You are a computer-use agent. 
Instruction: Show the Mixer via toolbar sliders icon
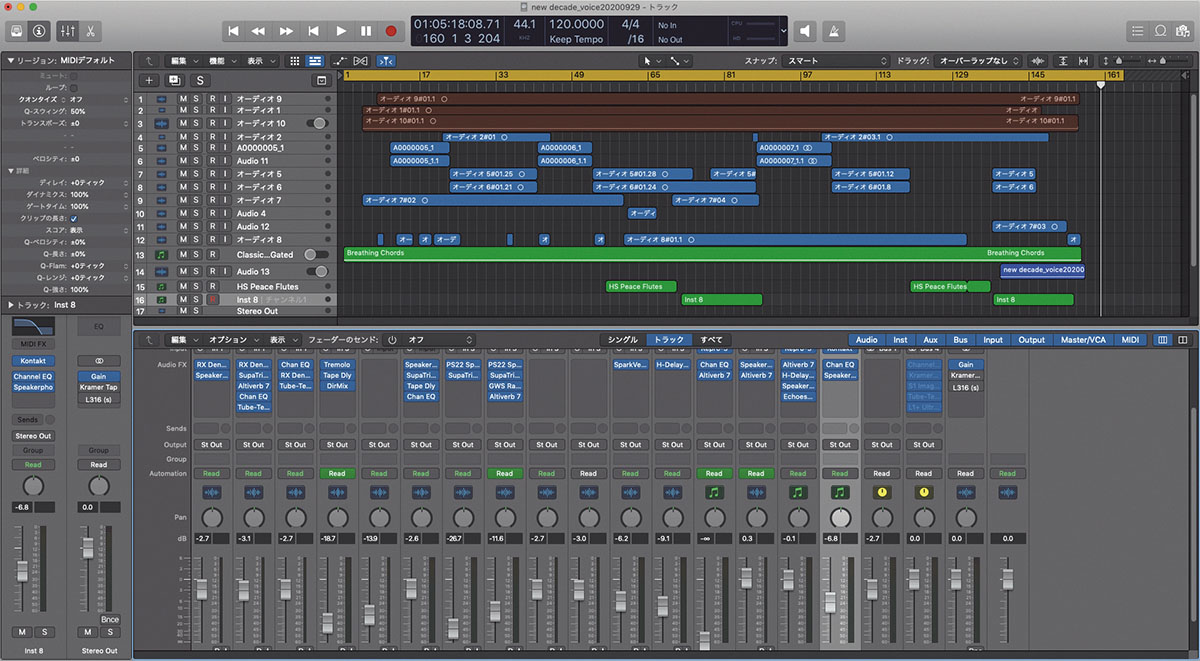pos(68,31)
